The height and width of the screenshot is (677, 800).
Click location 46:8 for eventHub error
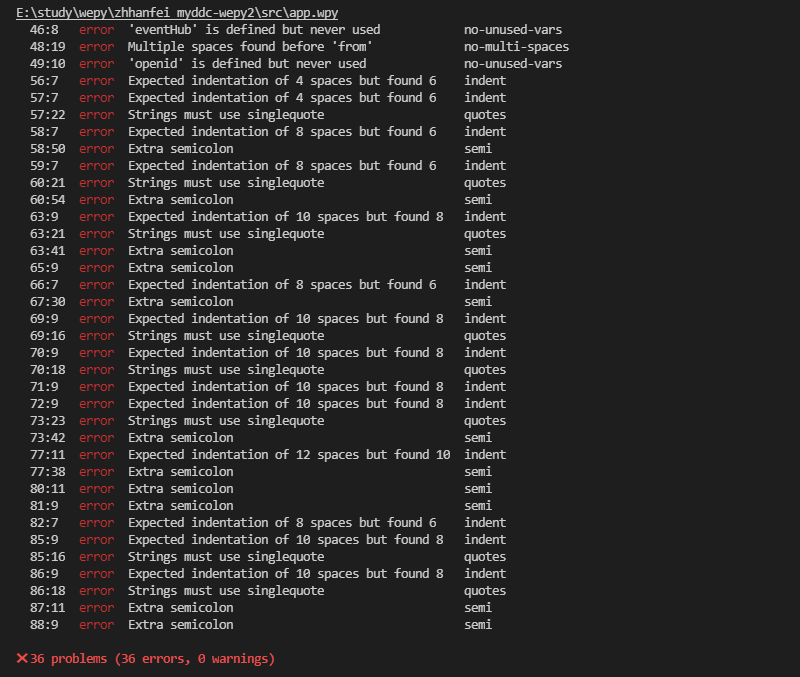point(44,30)
